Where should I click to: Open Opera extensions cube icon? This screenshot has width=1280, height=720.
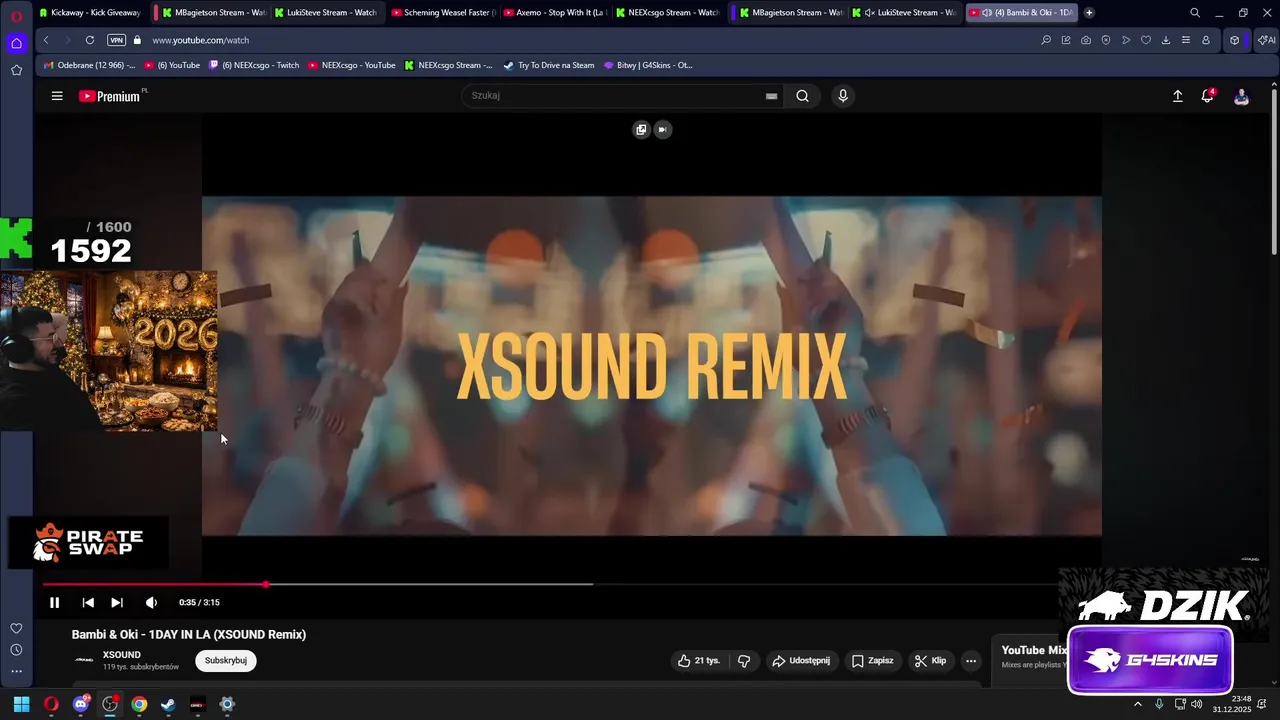point(1235,40)
